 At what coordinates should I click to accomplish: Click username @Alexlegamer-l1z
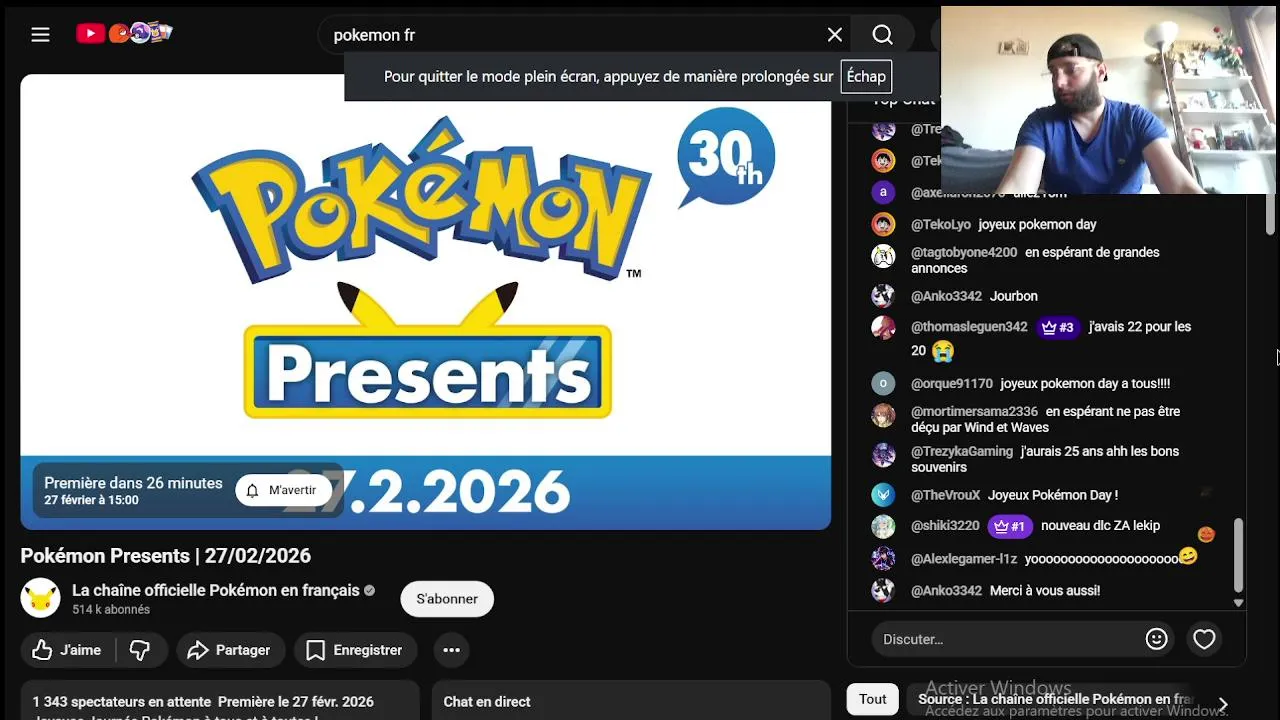tap(964, 559)
